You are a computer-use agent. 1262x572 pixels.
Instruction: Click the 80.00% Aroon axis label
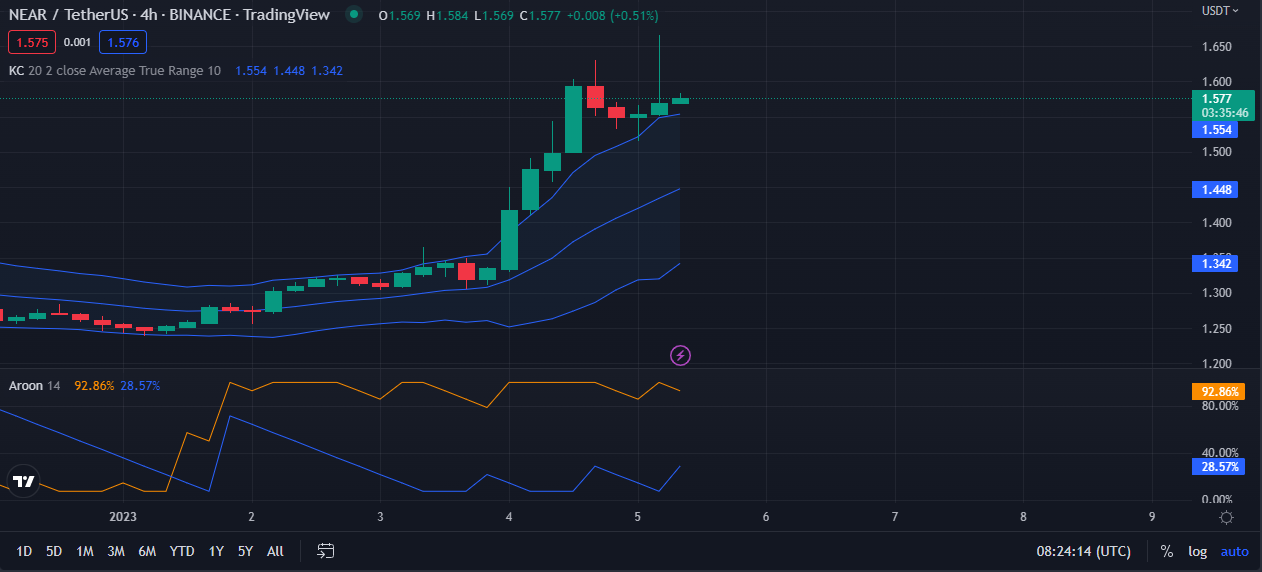[1219, 406]
